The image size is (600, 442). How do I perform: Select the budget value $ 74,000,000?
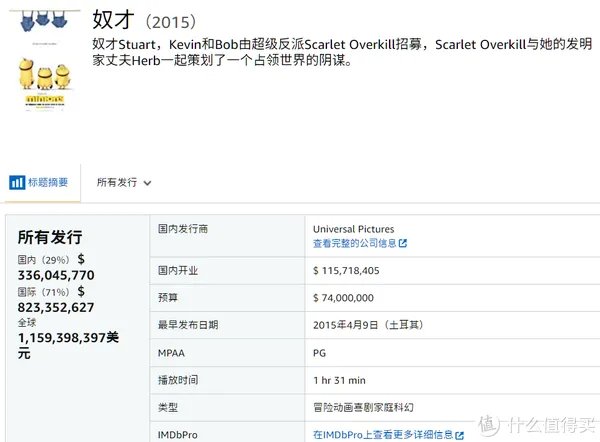point(343,298)
